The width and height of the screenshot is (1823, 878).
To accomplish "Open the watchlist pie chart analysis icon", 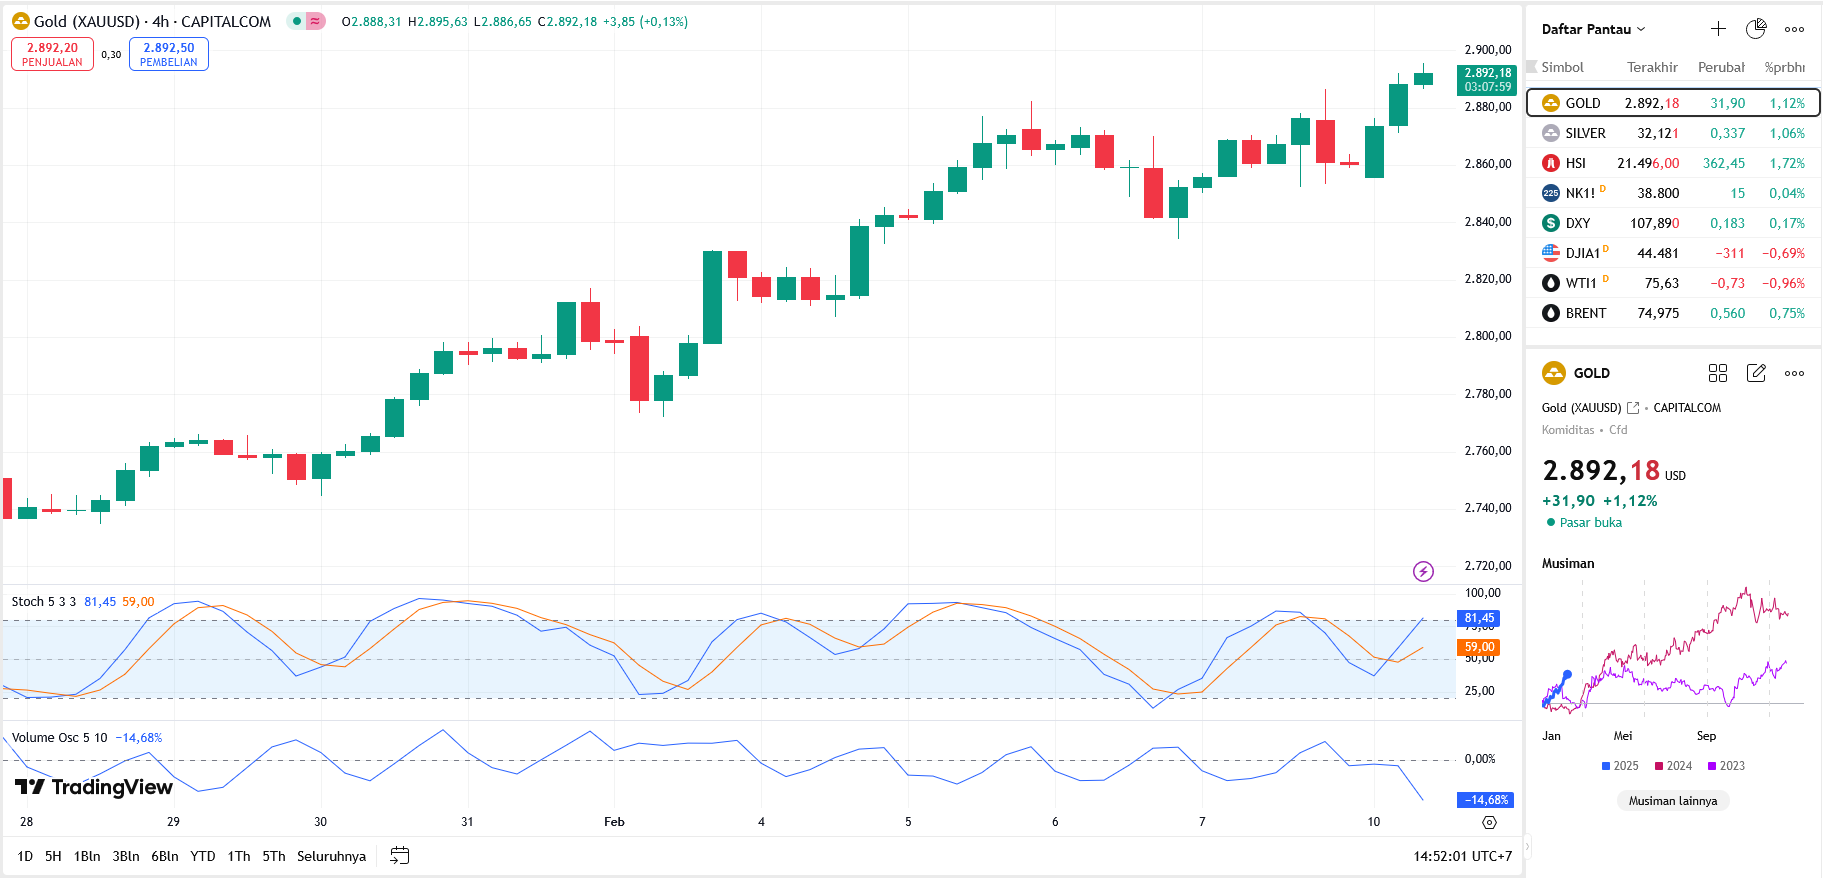I will [x=1756, y=29].
